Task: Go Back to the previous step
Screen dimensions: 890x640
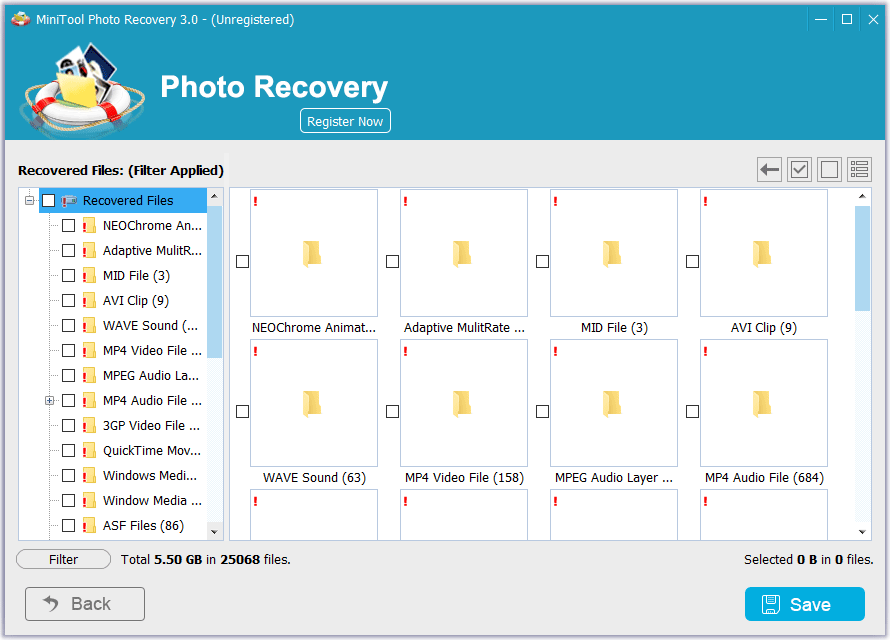Action: [85, 604]
